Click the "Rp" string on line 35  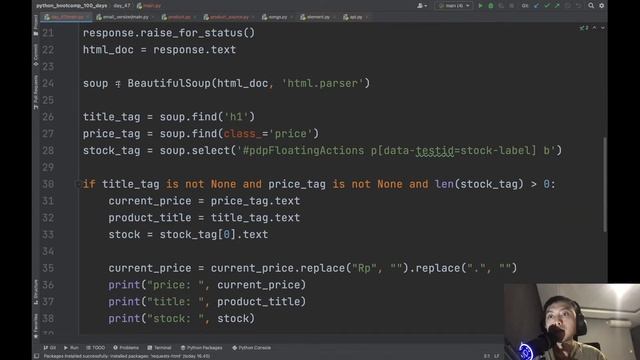click(364, 268)
